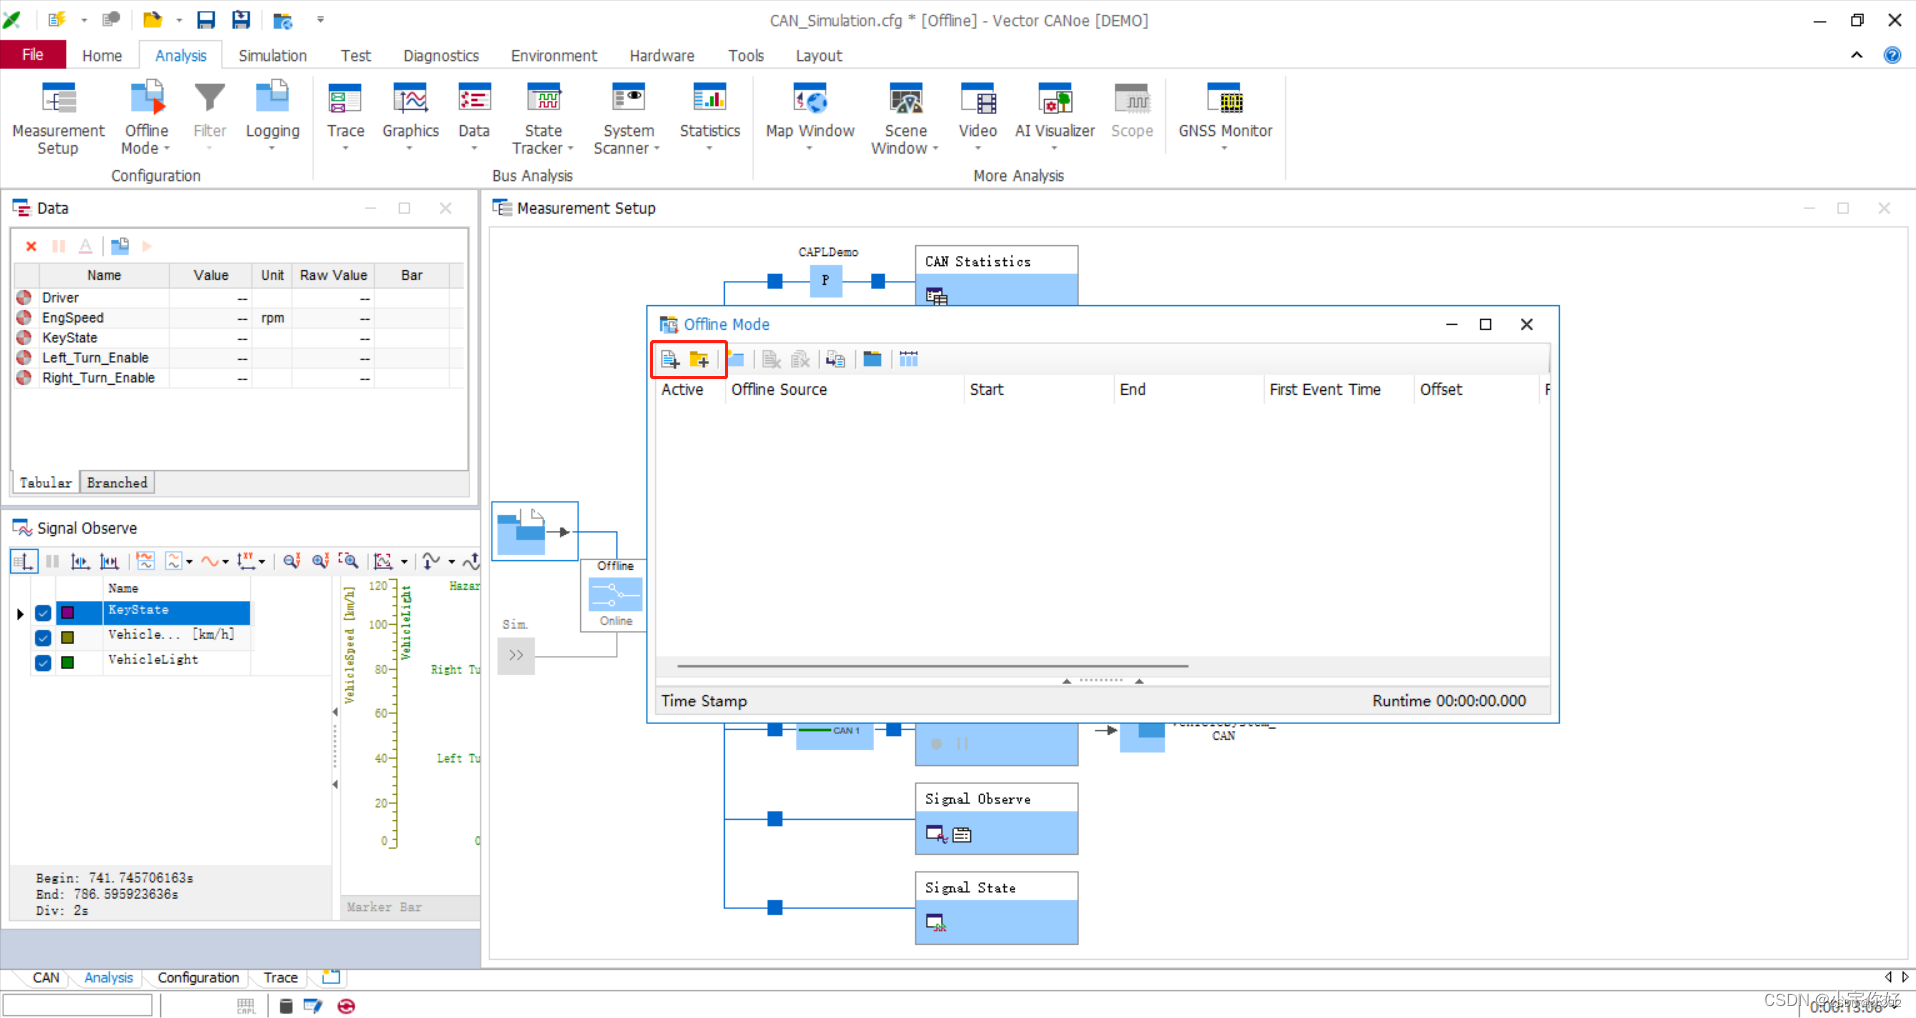The image size is (1916, 1018).
Task: Switch to the Configuration desktop tab
Action: point(198,977)
